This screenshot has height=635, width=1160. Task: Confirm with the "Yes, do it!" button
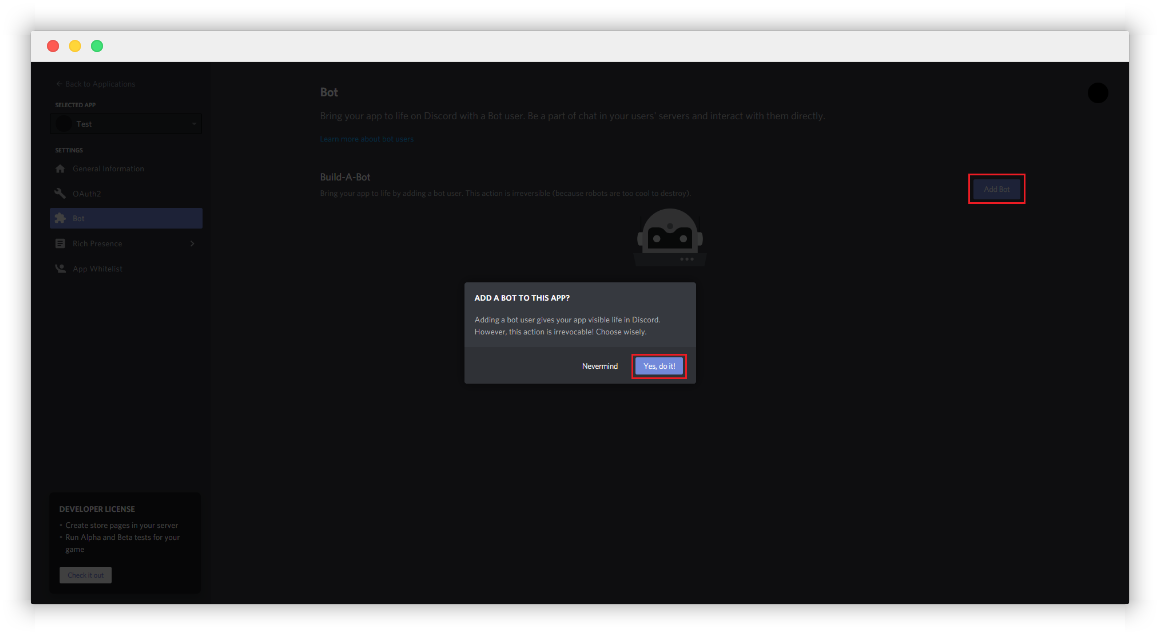click(659, 366)
